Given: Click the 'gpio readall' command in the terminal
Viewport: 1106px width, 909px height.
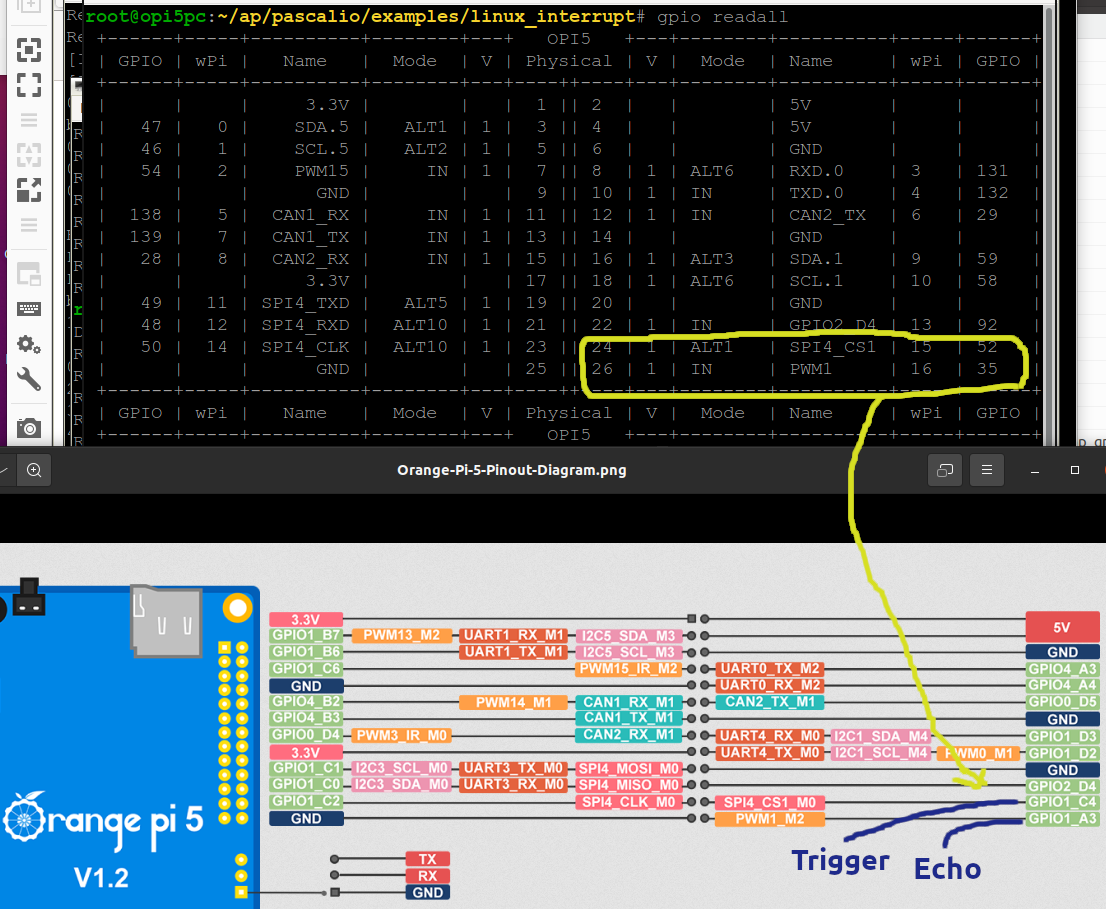Looking at the screenshot, I should pyautogui.click(x=722, y=17).
